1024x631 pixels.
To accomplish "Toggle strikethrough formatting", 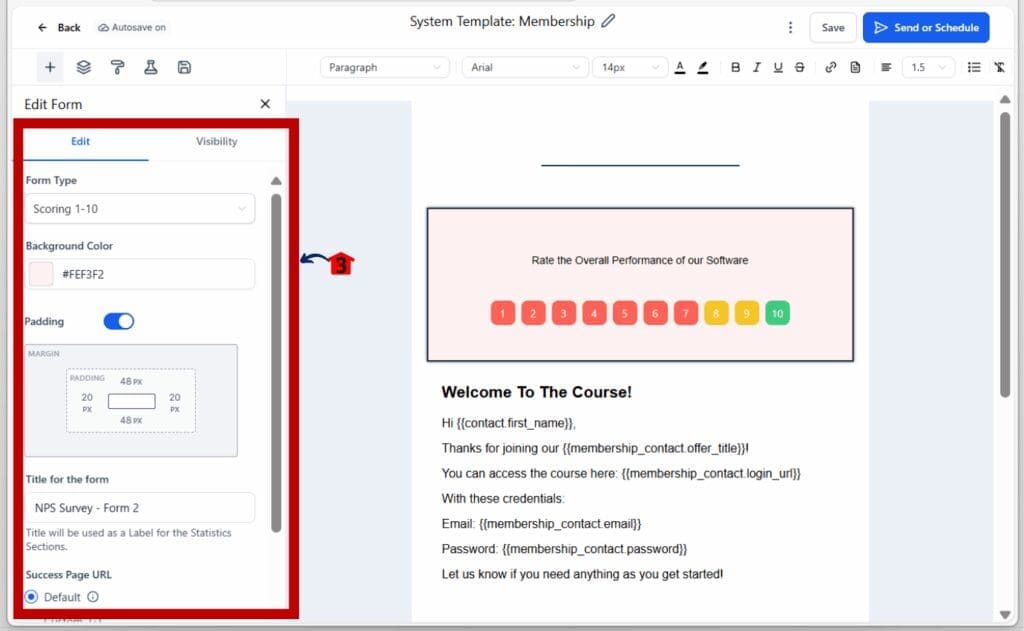I will [799, 67].
